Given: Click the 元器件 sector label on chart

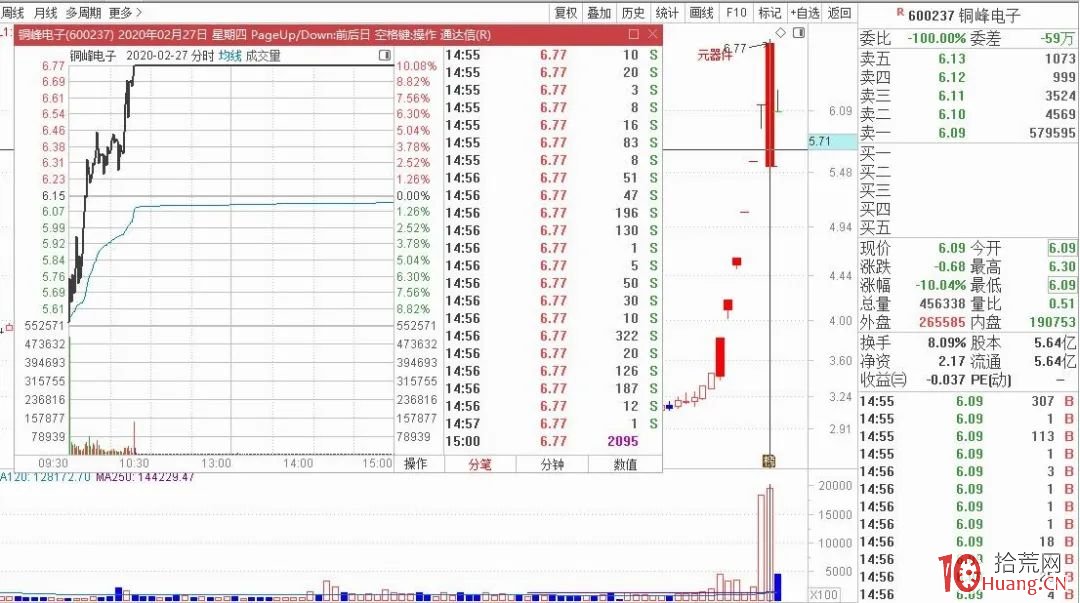Looking at the screenshot, I should (714, 54).
